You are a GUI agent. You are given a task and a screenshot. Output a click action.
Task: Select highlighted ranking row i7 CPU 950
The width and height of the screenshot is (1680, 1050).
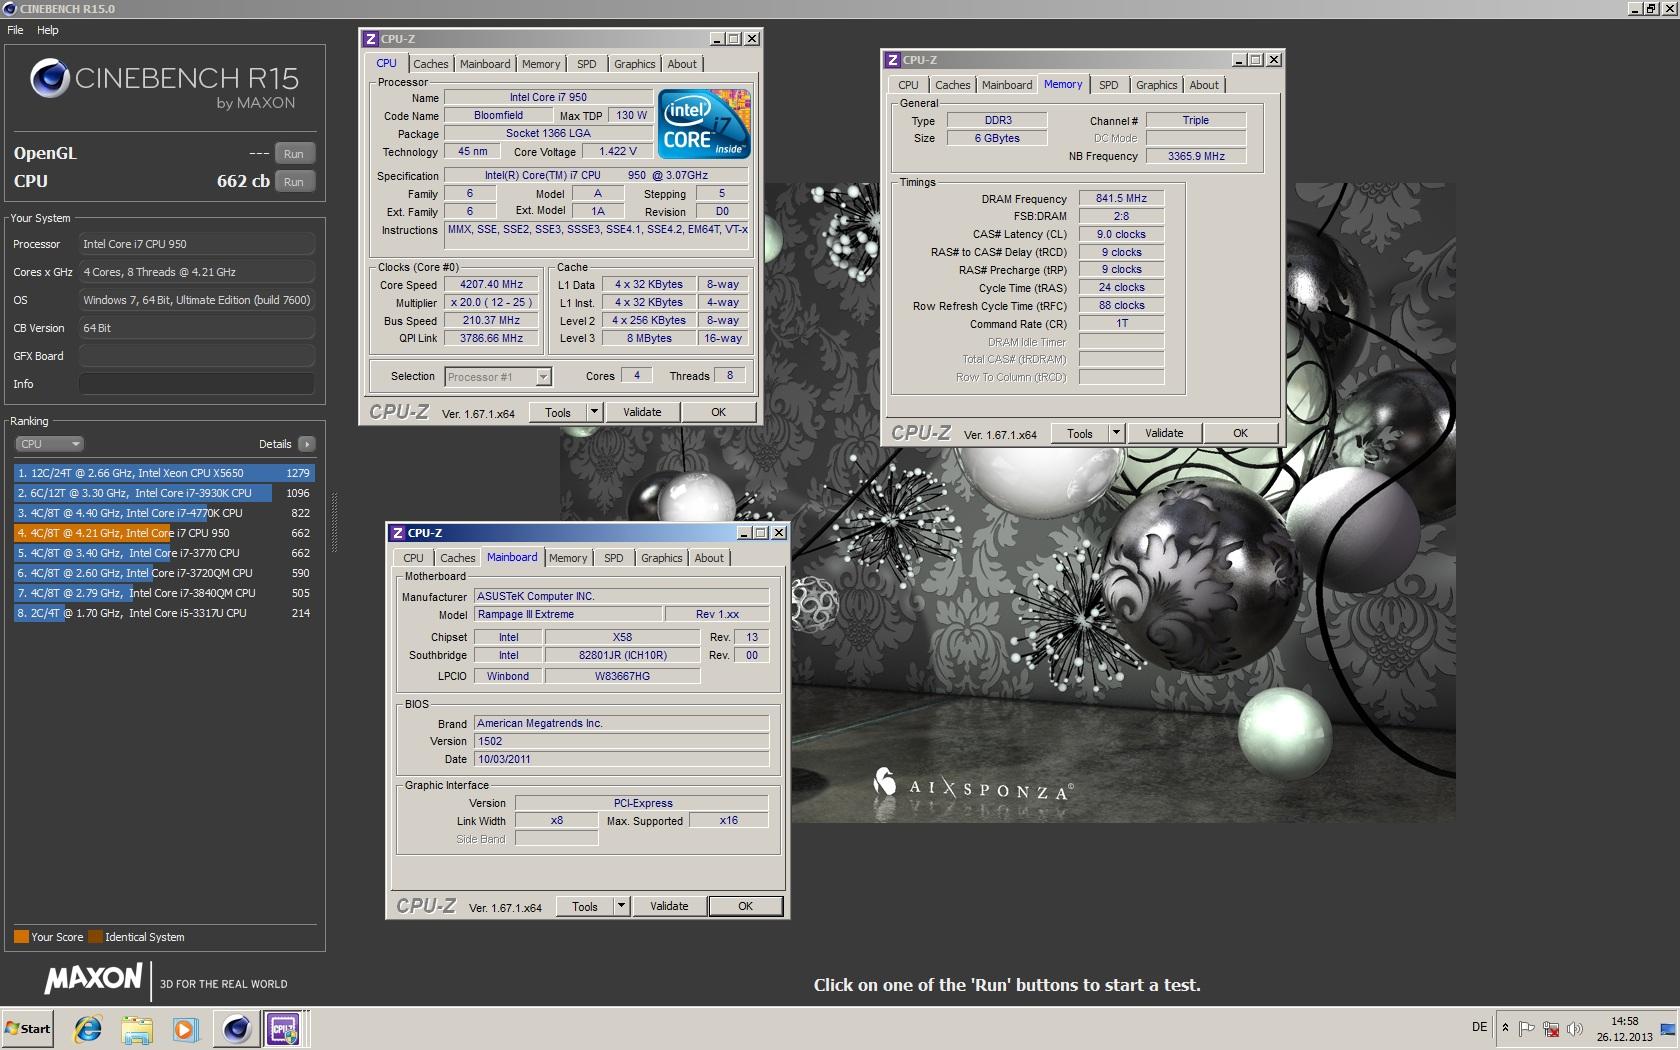[x=165, y=533]
